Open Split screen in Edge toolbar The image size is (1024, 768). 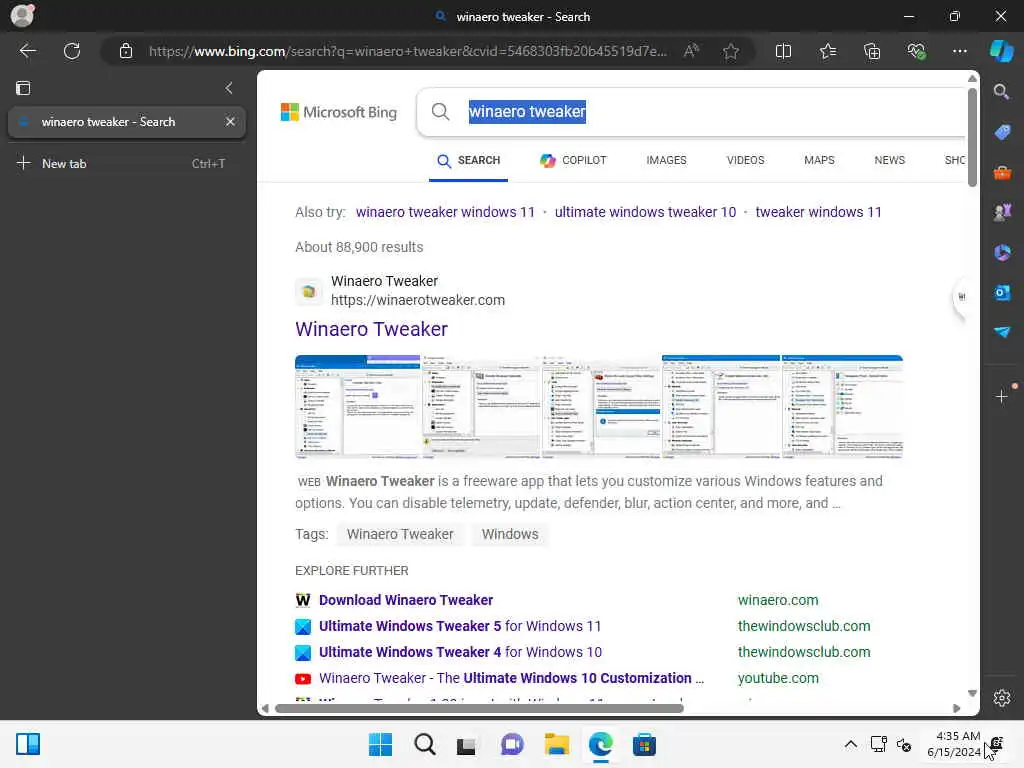pyautogui.click(x=783, y=51)
